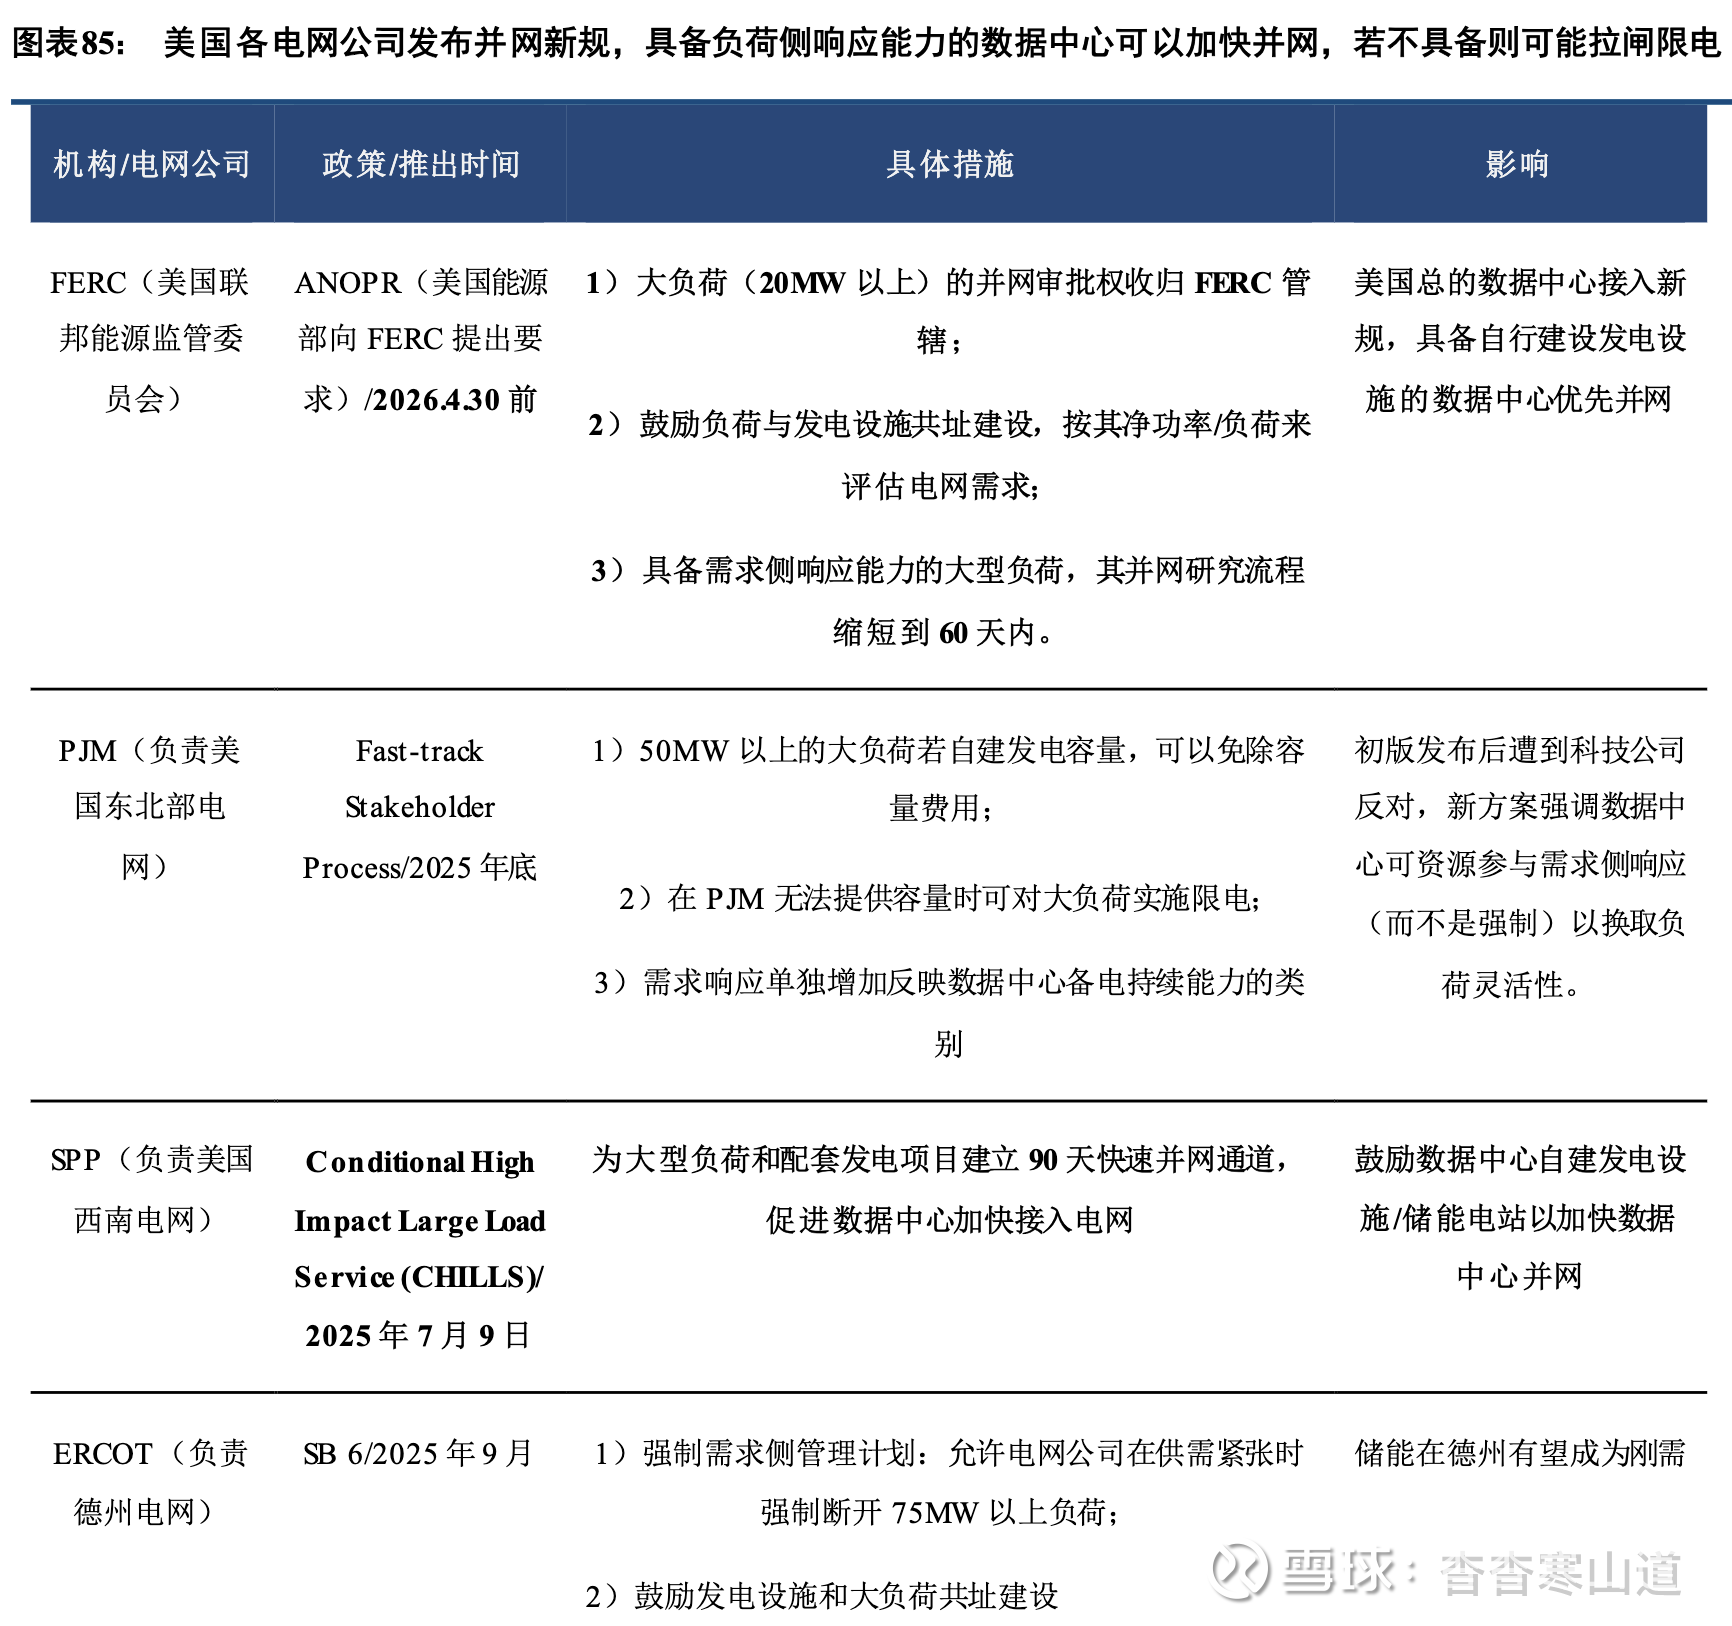Viewport: 1732px width, 1626px height.
Task: Click ERCOT measure 2 "鼓励发电设施和大负荷共址建设"
Action: 822,1596
